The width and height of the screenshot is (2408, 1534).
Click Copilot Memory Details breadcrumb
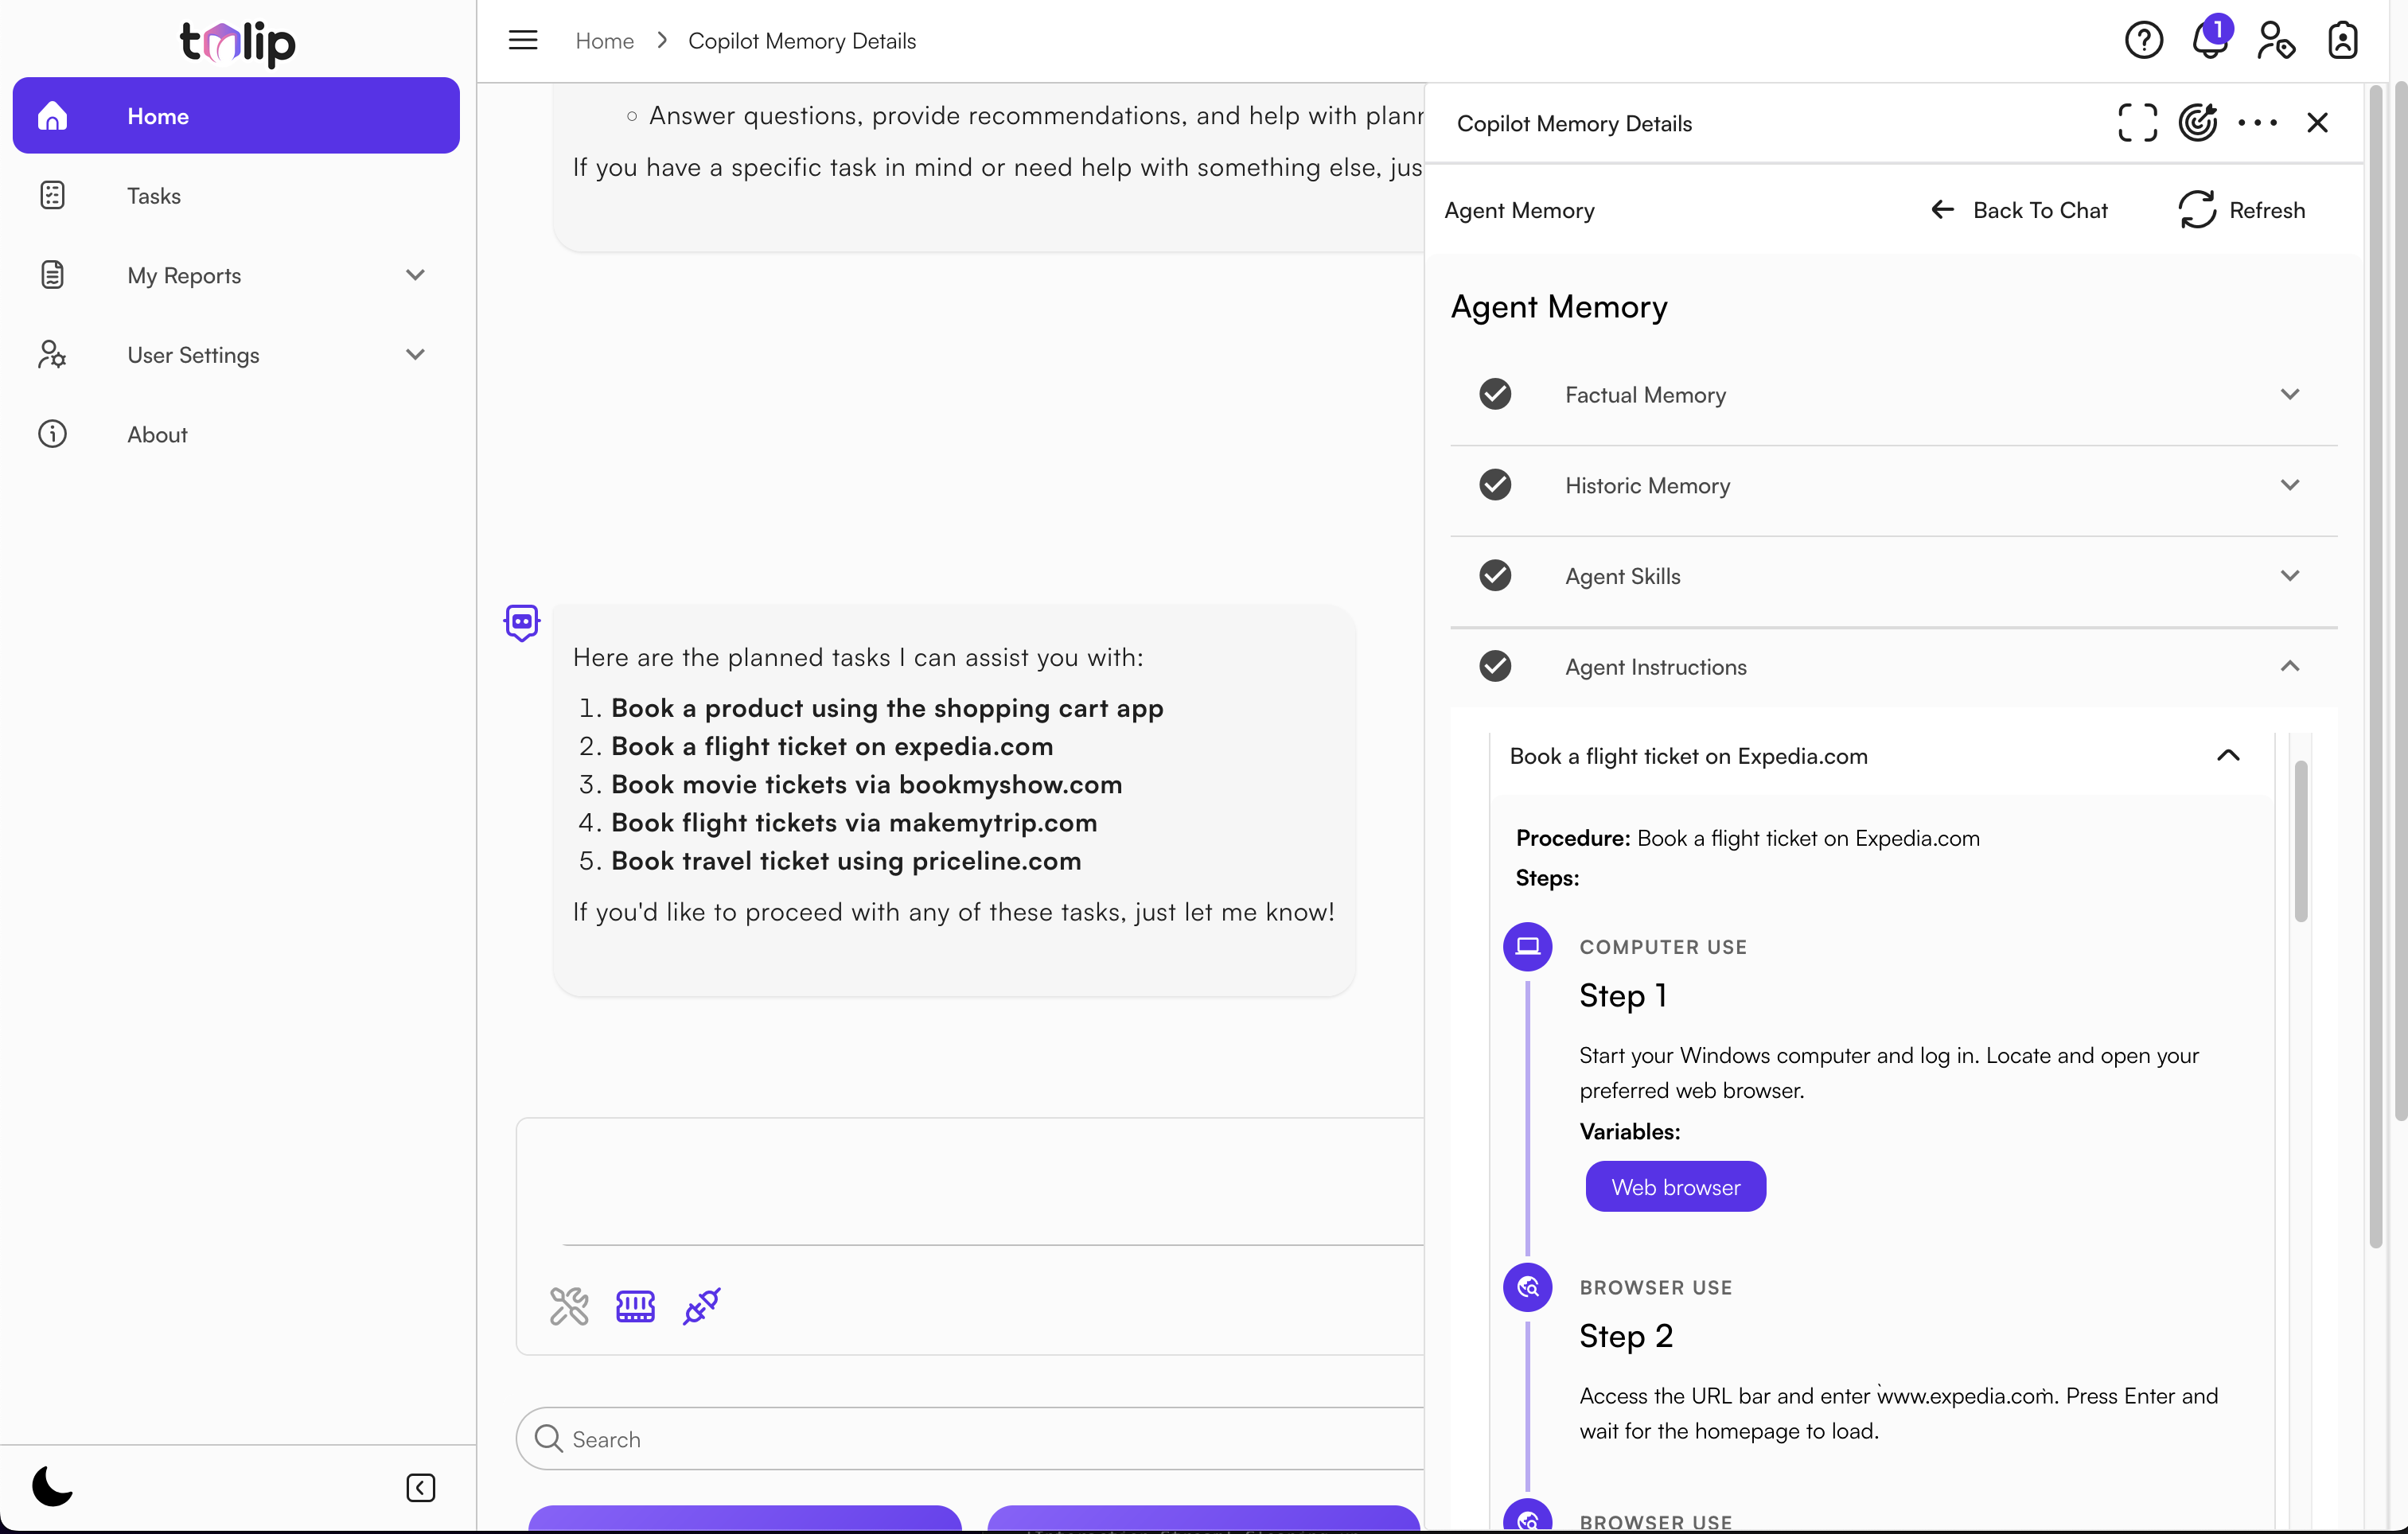pos(802,41)
